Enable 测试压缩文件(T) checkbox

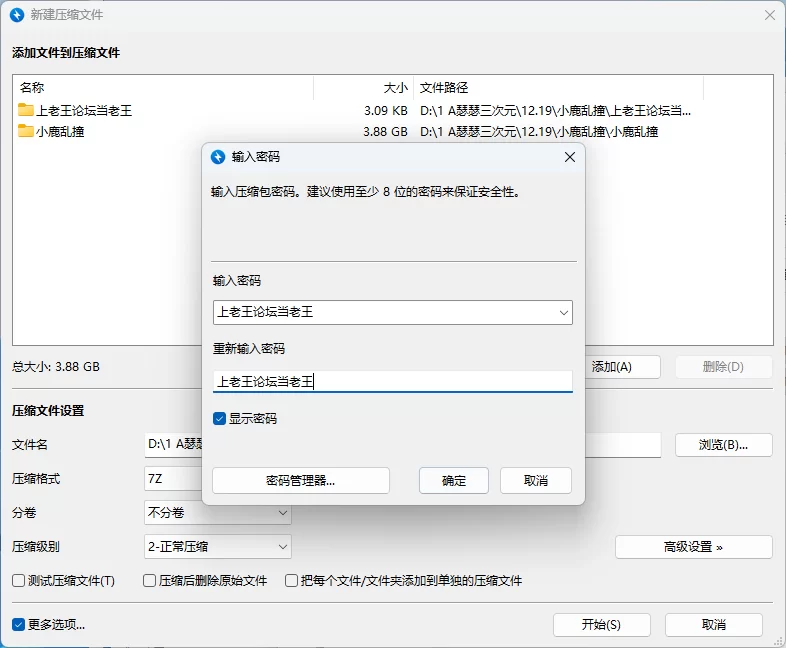[19, 580]
